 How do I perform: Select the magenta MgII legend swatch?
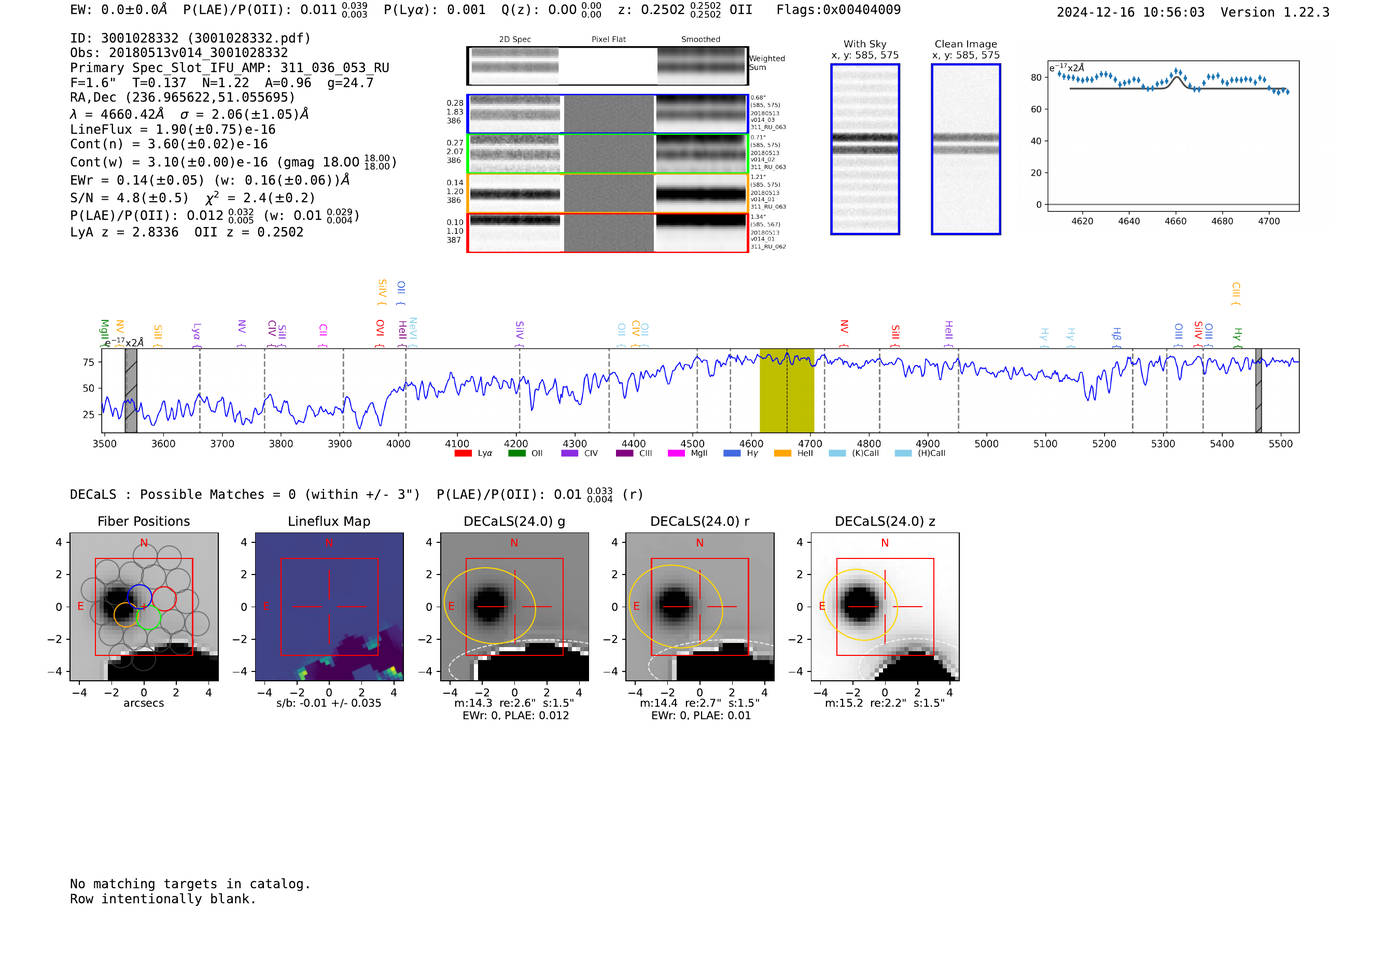pos(676,453)
